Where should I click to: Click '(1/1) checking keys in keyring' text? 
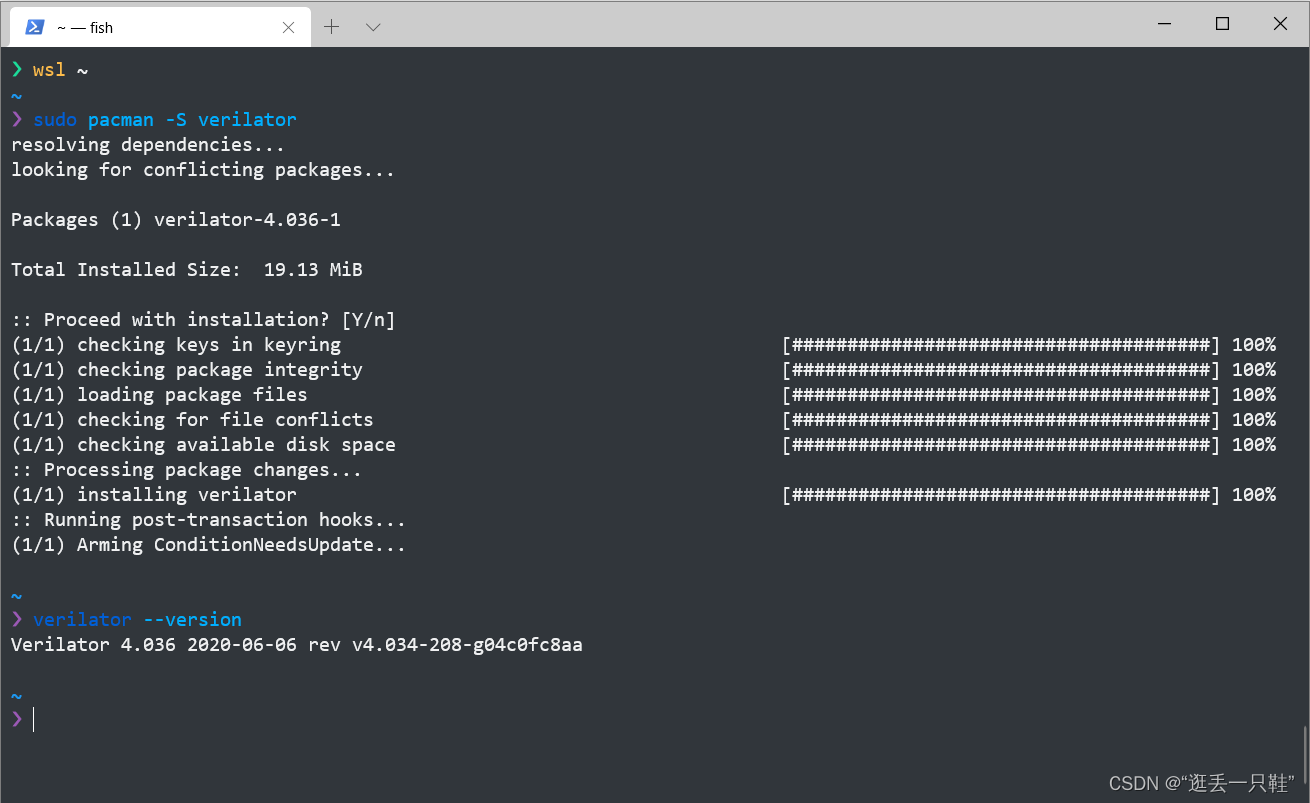176,345
